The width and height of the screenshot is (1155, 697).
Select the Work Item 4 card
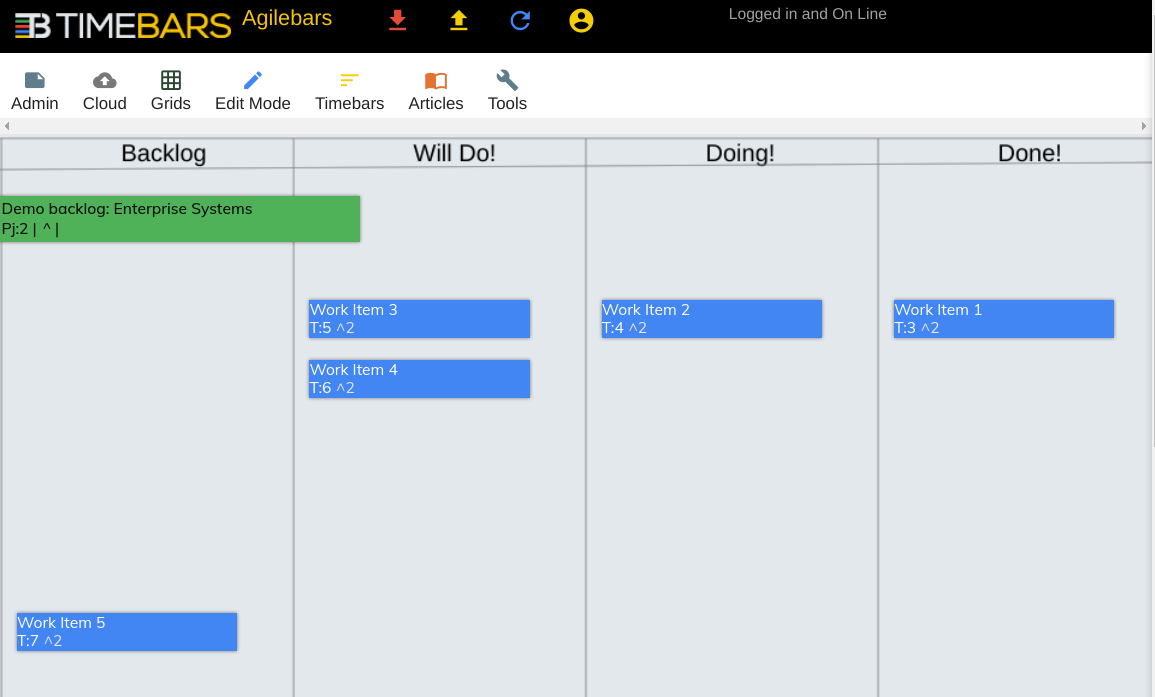(x=419, y=379)
